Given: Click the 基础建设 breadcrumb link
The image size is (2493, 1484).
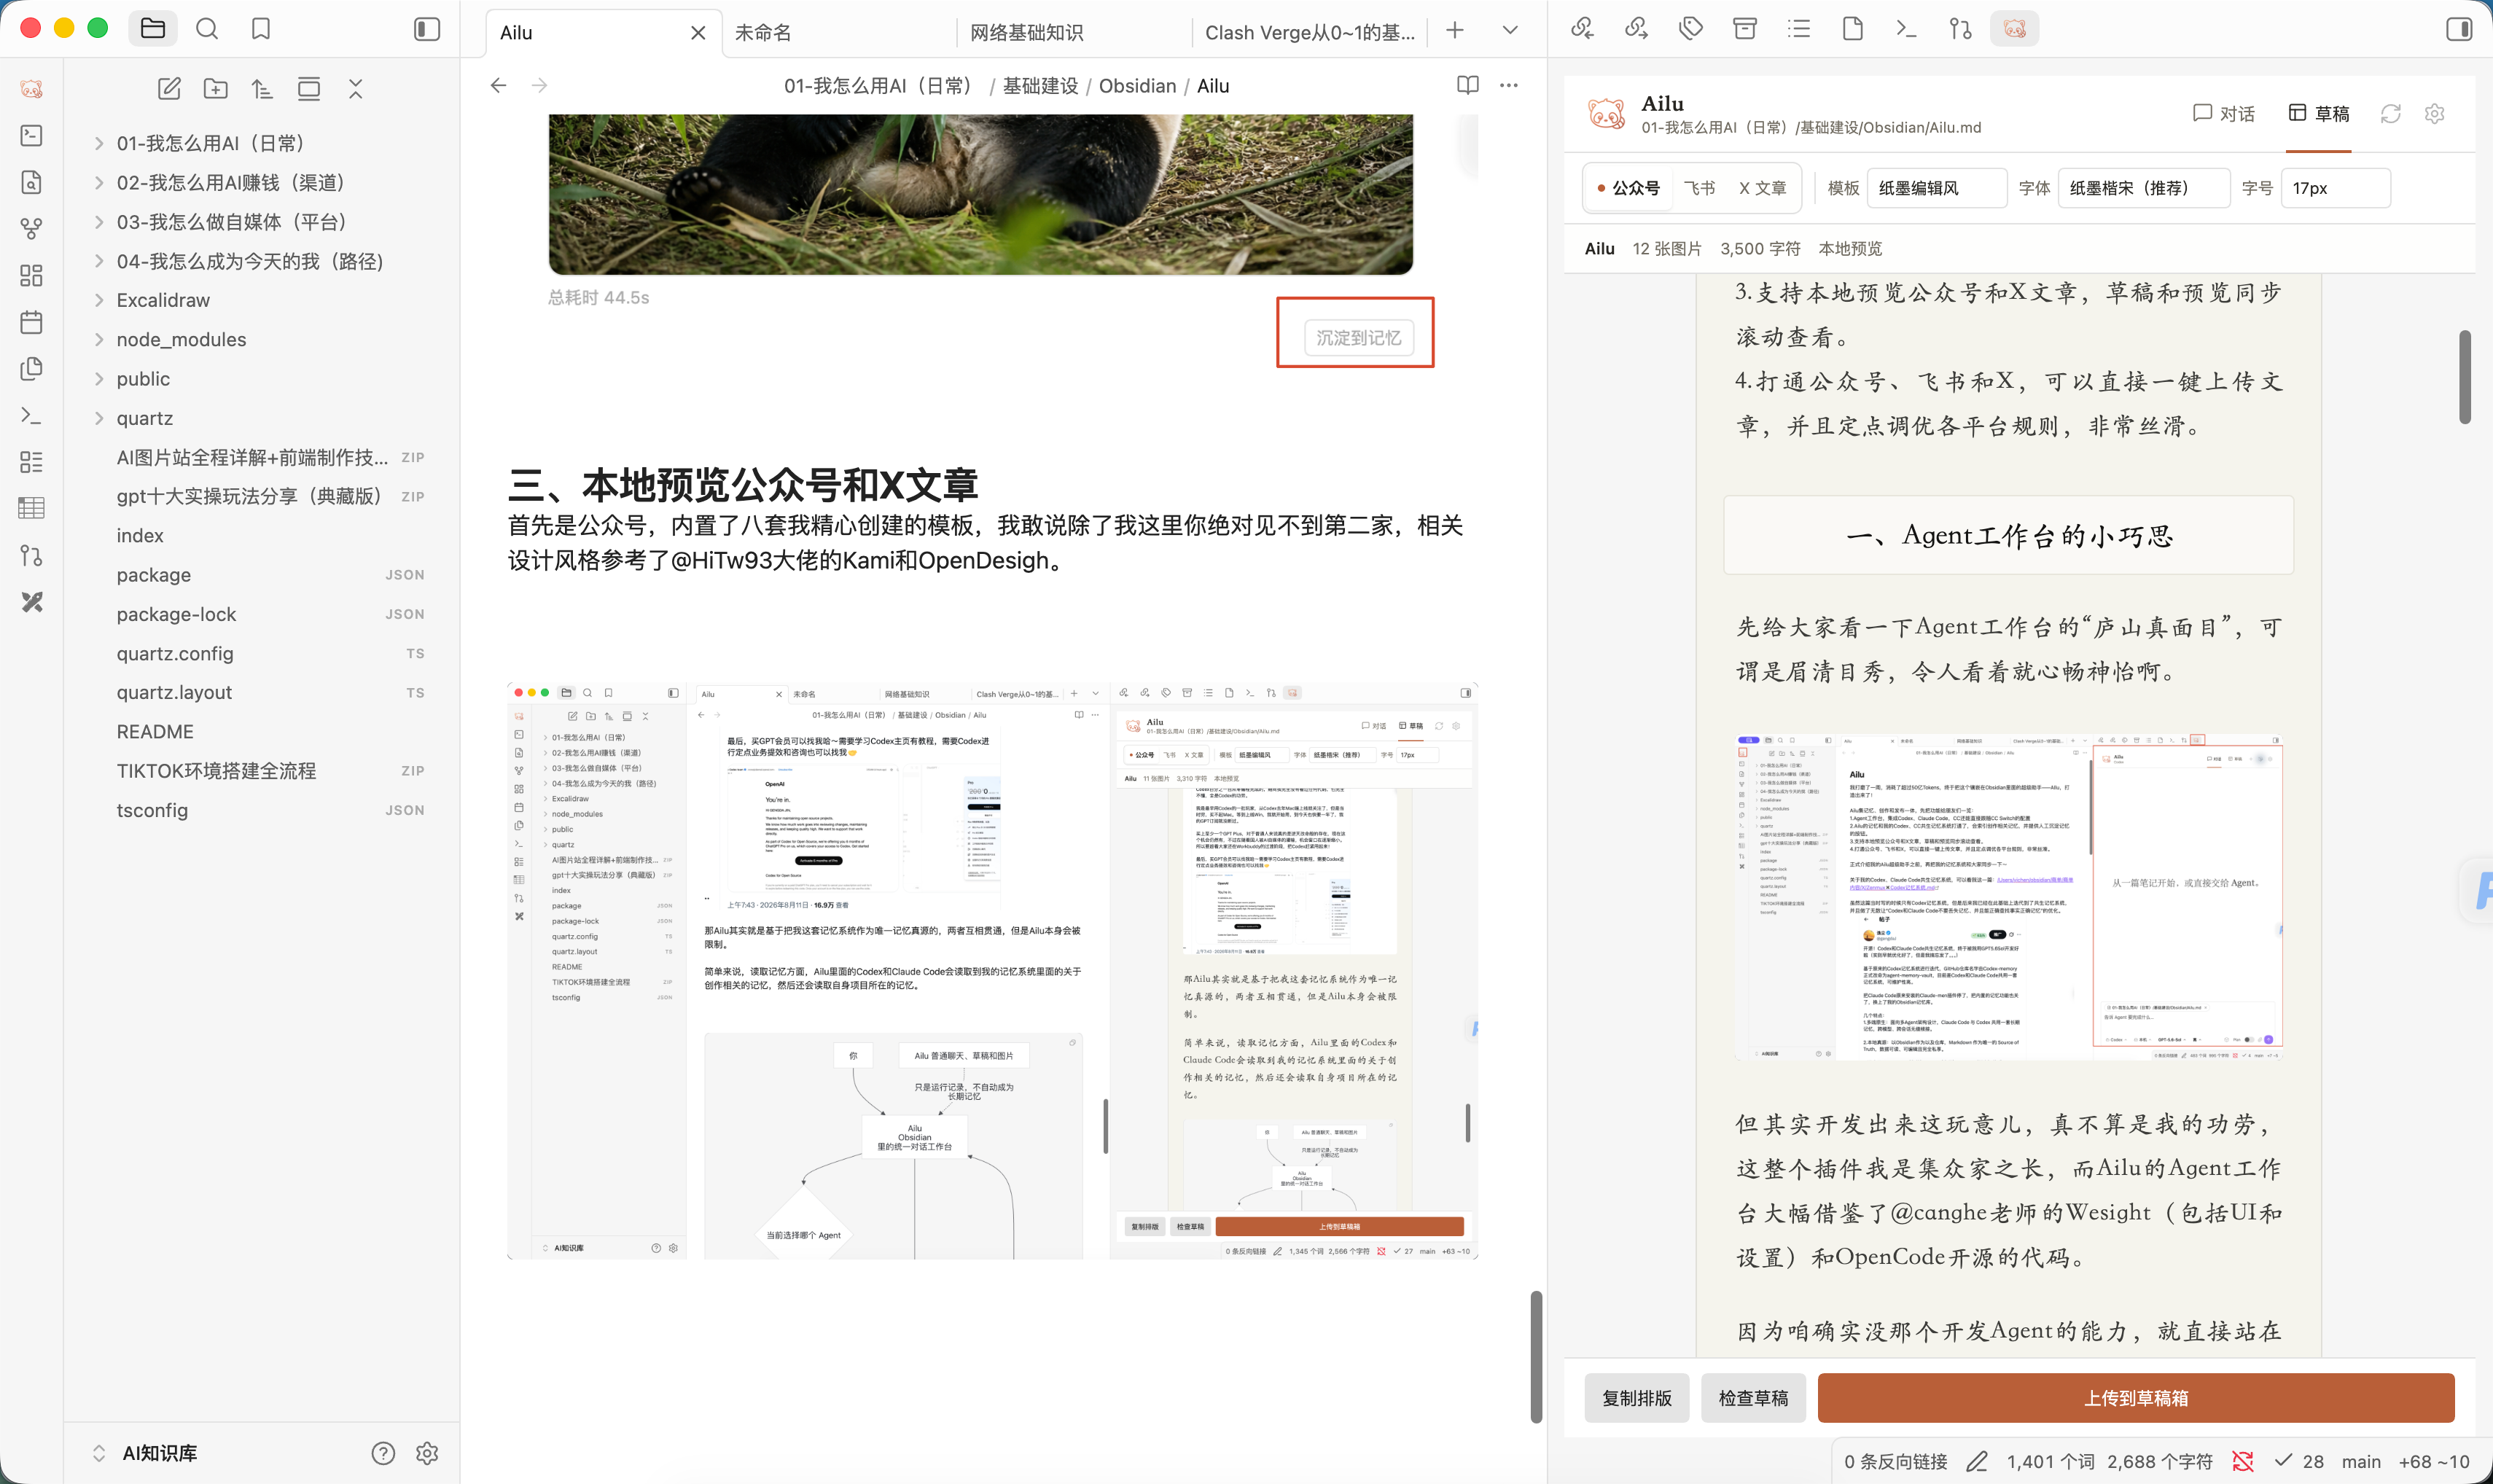Looking at the screenshot, I should pos(1040,86).
